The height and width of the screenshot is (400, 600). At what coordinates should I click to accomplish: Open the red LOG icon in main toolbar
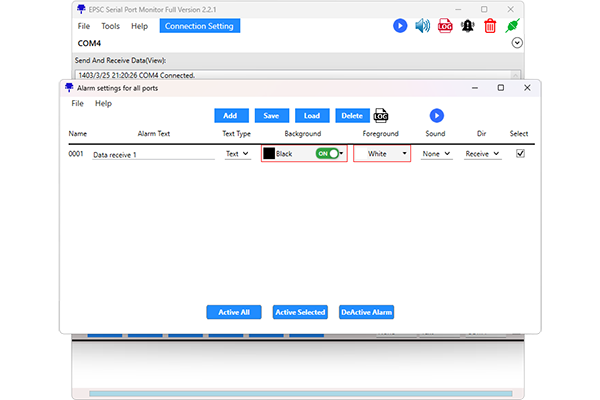pos(445,26)
